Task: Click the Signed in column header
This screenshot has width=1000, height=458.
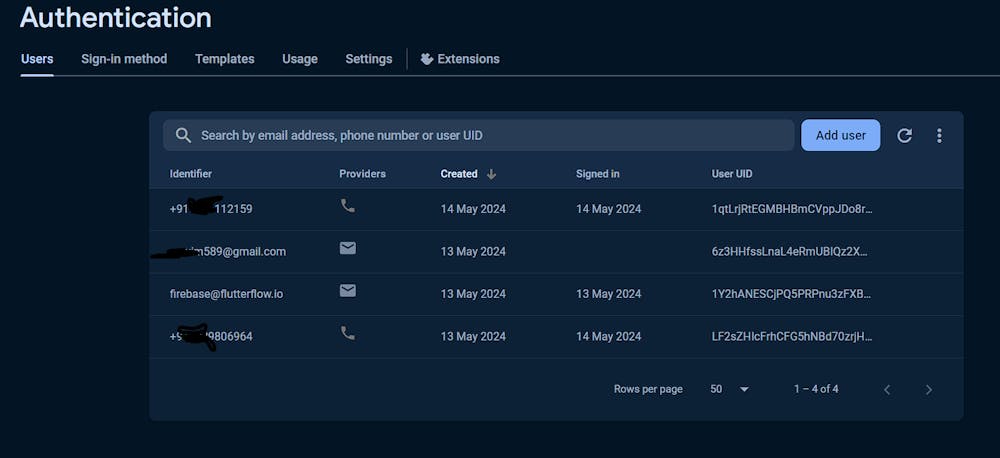Action: tap(598, 174)
